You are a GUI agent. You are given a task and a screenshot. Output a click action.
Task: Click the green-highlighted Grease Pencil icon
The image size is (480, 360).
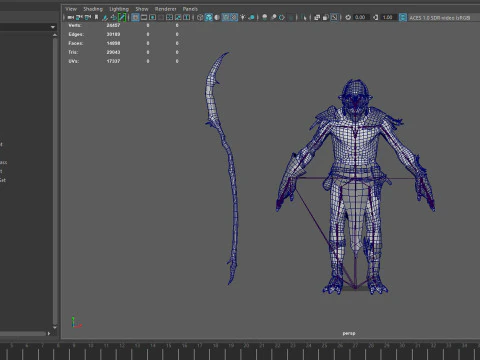(122, 17)
